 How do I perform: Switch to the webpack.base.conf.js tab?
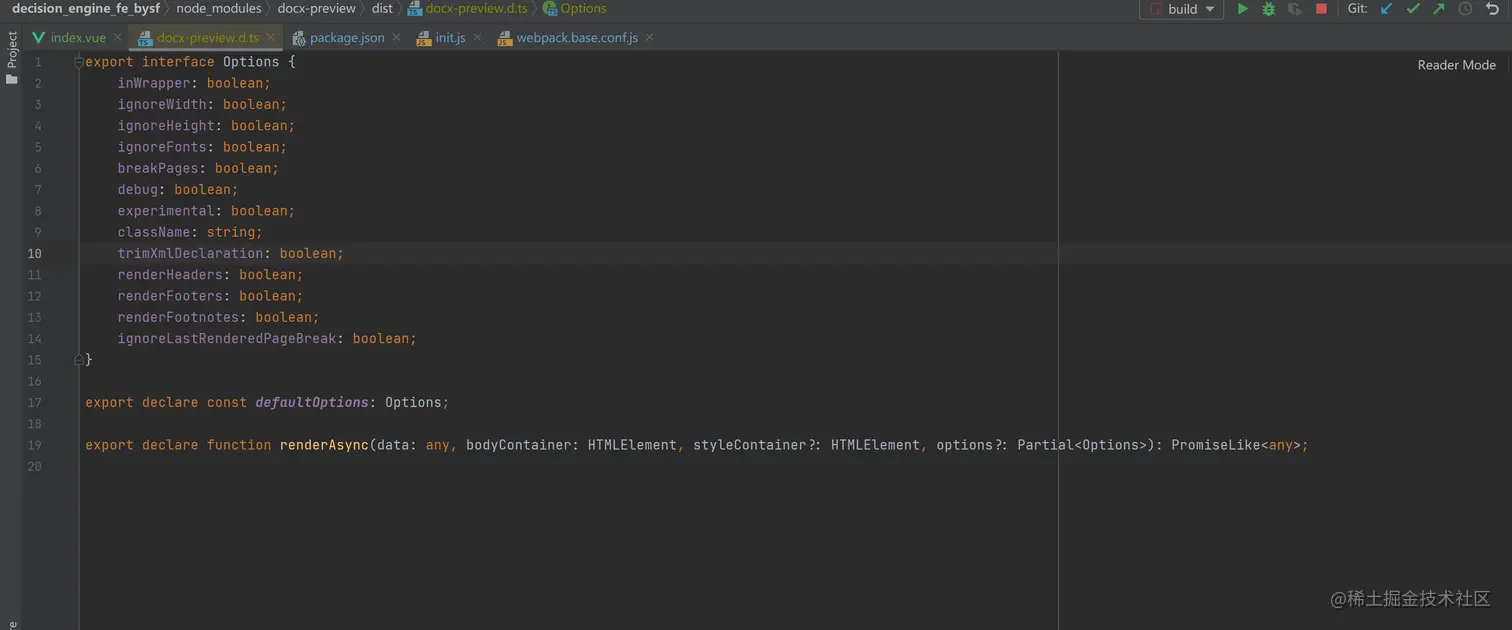[576, 38]
